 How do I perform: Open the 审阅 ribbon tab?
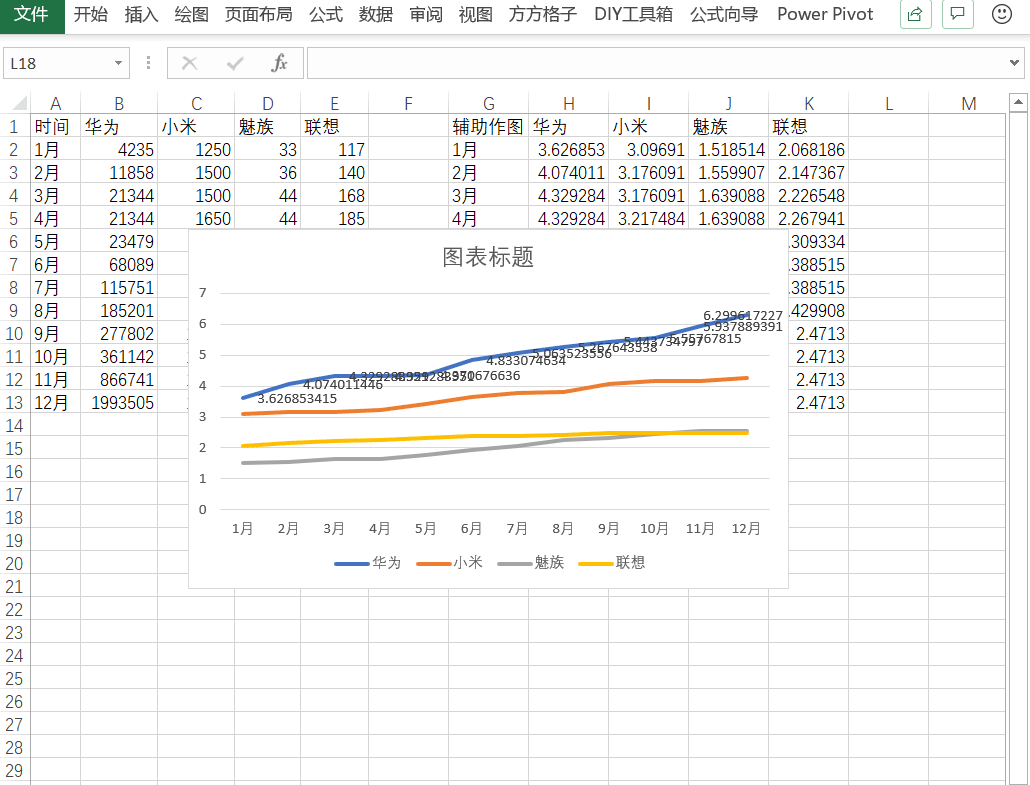(x=426, y=14)
